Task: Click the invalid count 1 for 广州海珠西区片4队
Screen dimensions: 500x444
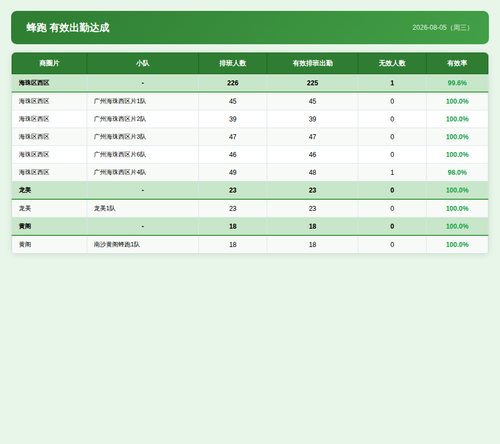Action: click(x=392, y=172)
